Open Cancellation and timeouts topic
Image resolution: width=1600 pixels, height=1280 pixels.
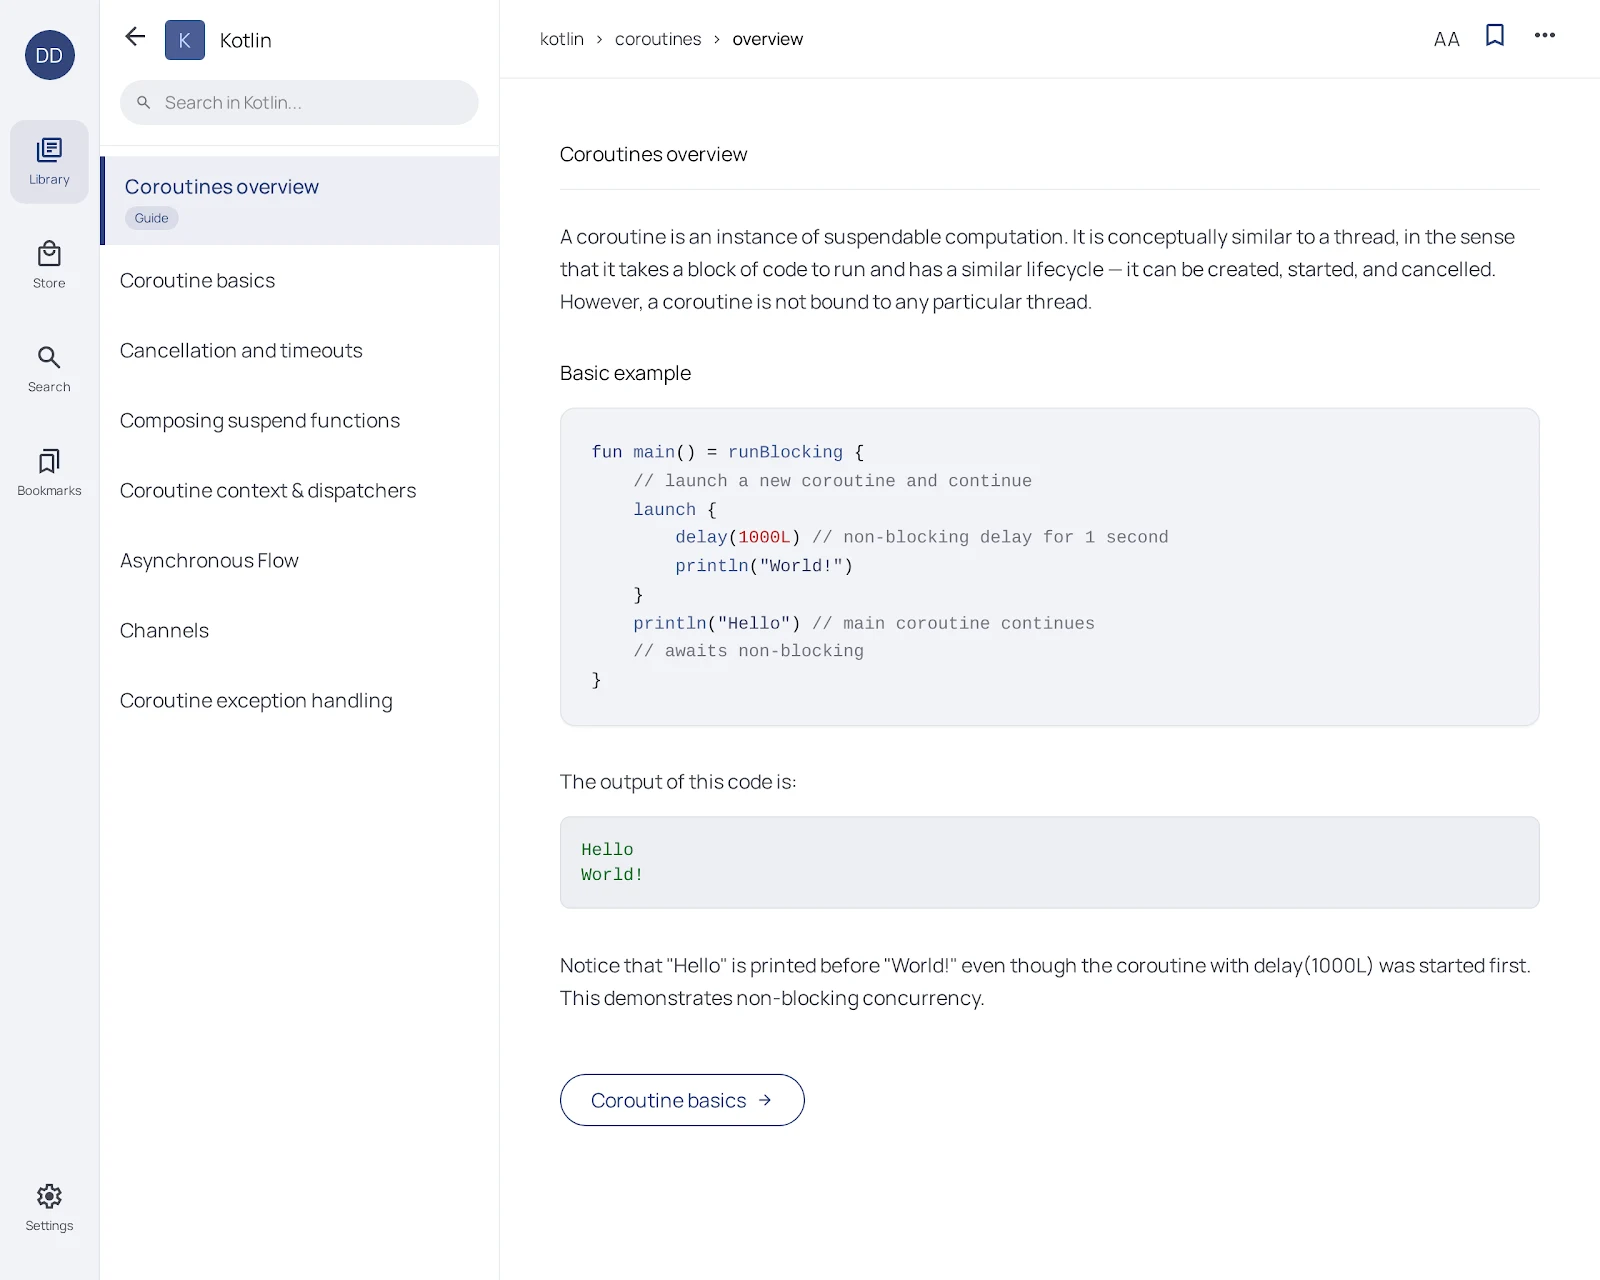(300, 350)
